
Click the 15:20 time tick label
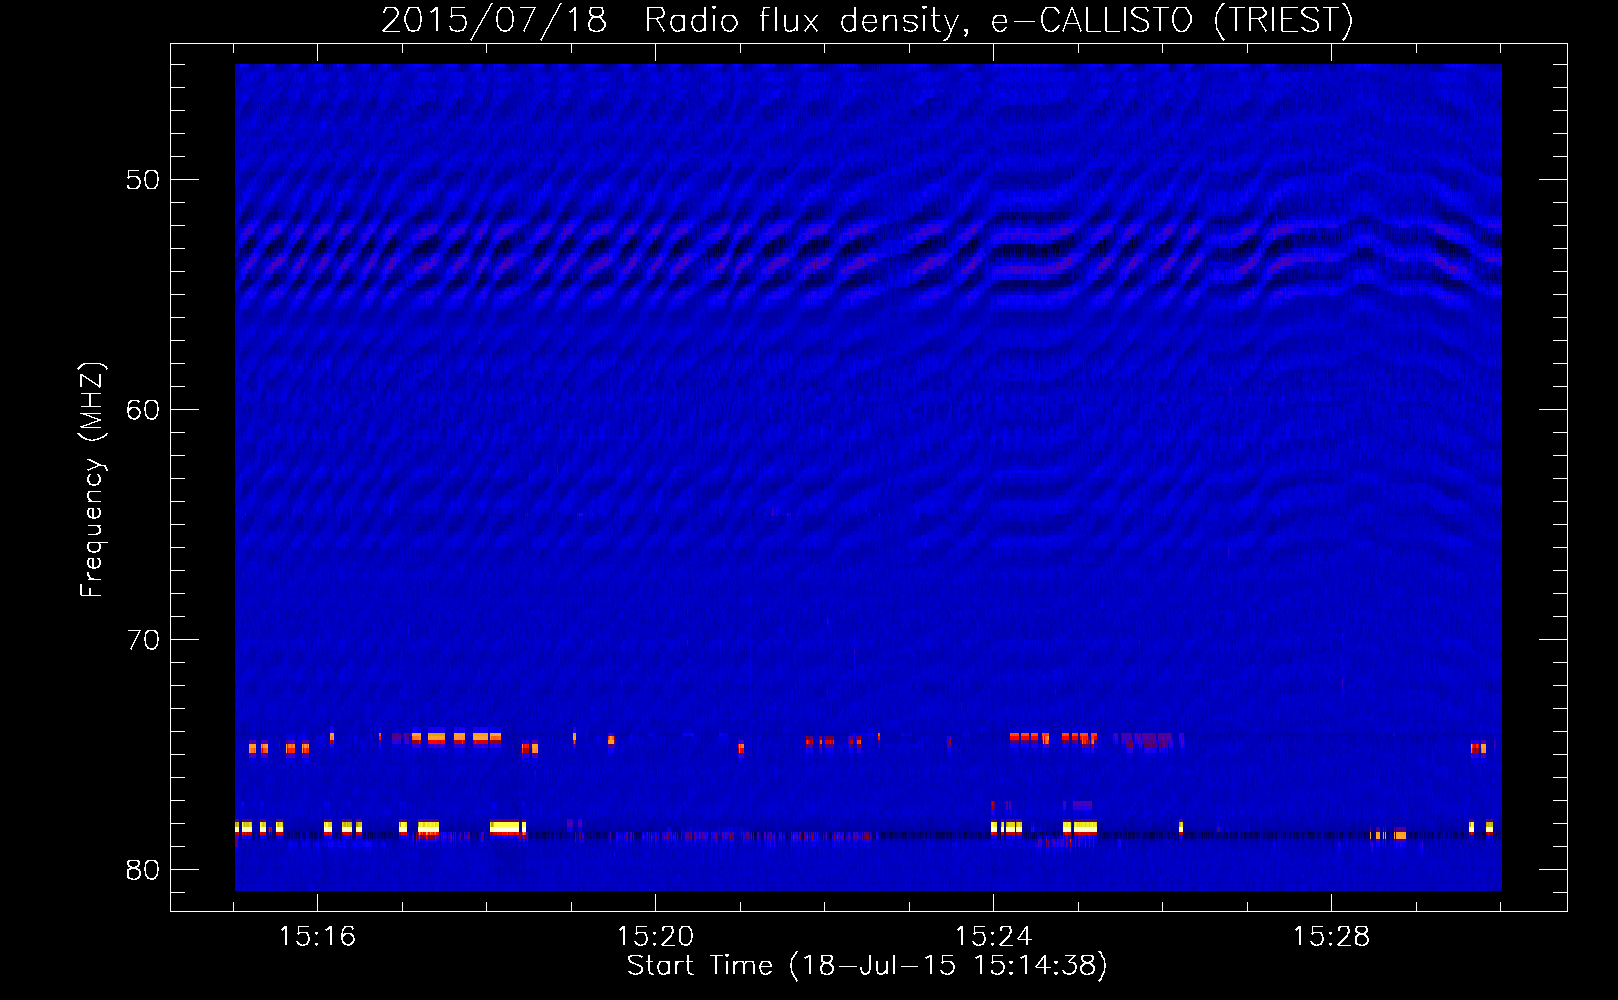(x=655, y=936)
